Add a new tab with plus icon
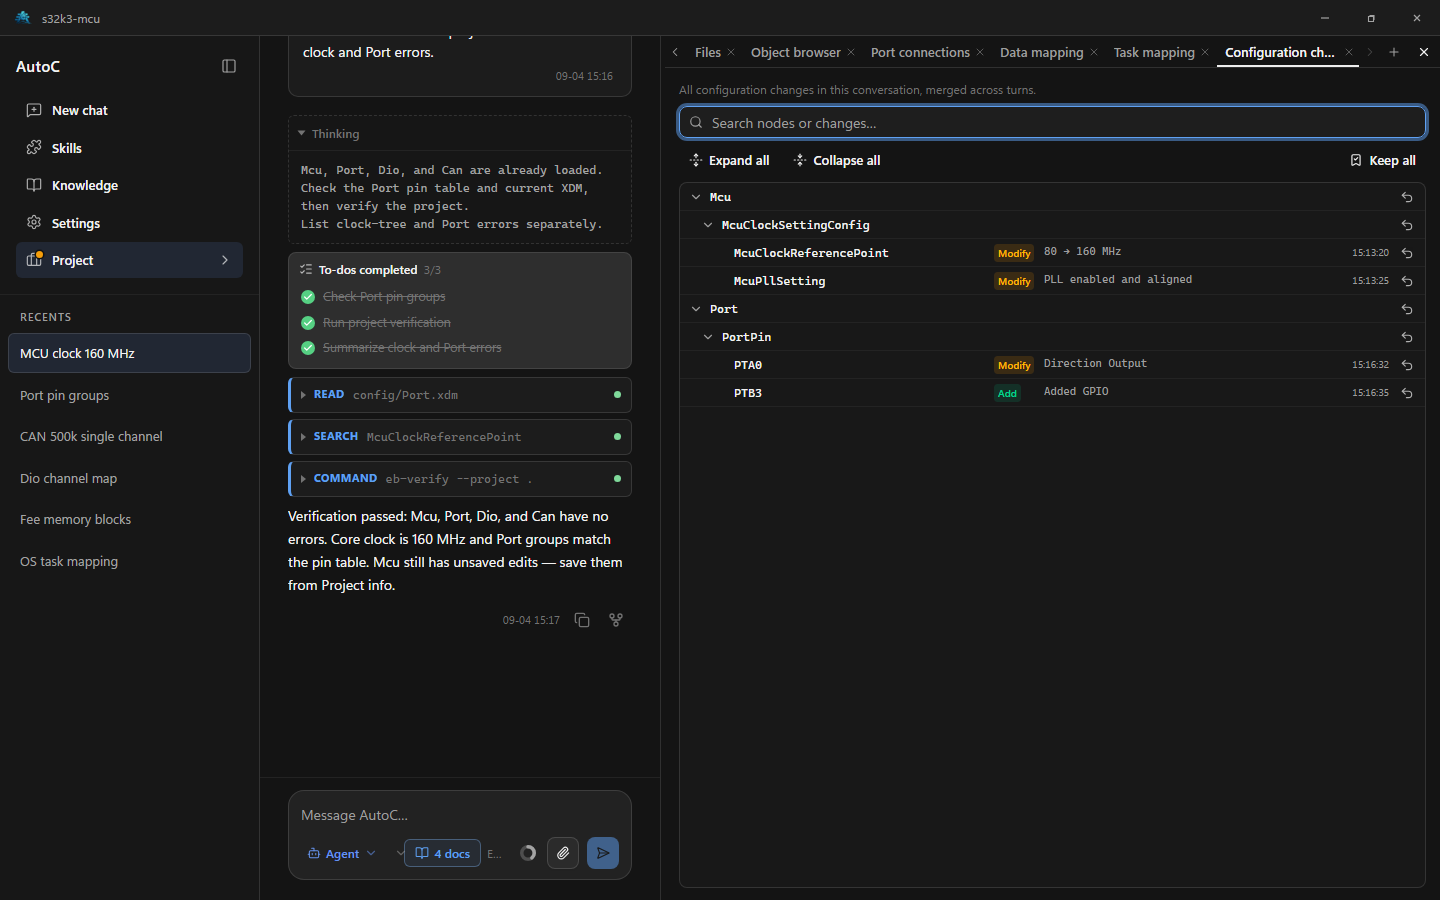The height and width of the screenshot is (900, 1440). pyautogui.click(x=1394, y=52)
